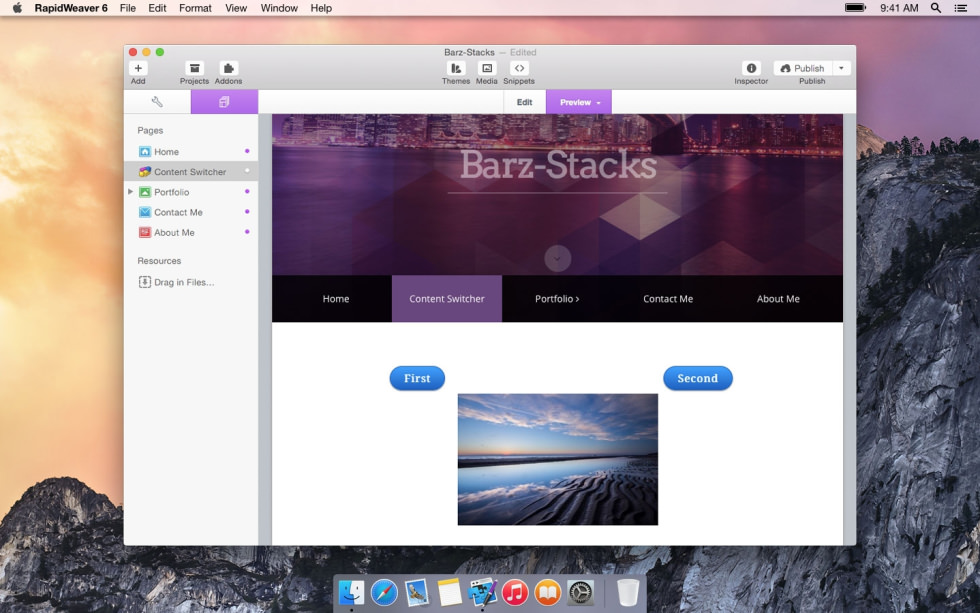
Task: Select Content Switcher page in sidebar
Action: click(191, 171)
